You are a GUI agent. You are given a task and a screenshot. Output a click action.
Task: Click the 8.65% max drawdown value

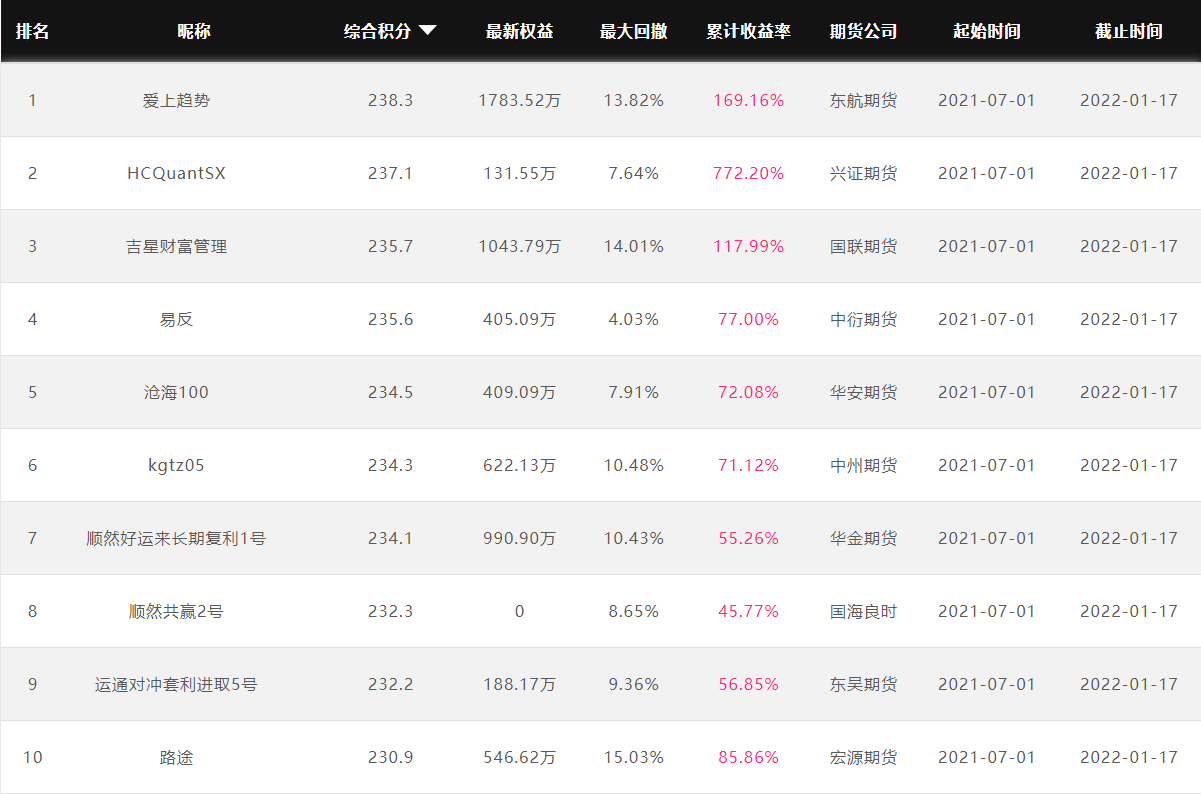tap(633, 611)
